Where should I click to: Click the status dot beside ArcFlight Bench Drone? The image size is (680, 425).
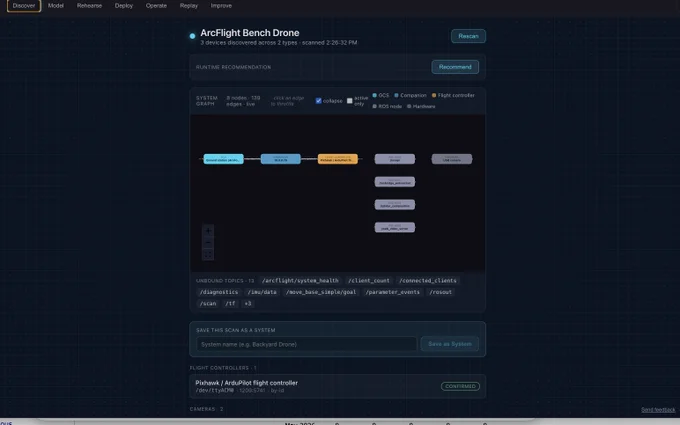tap(193, 36)
